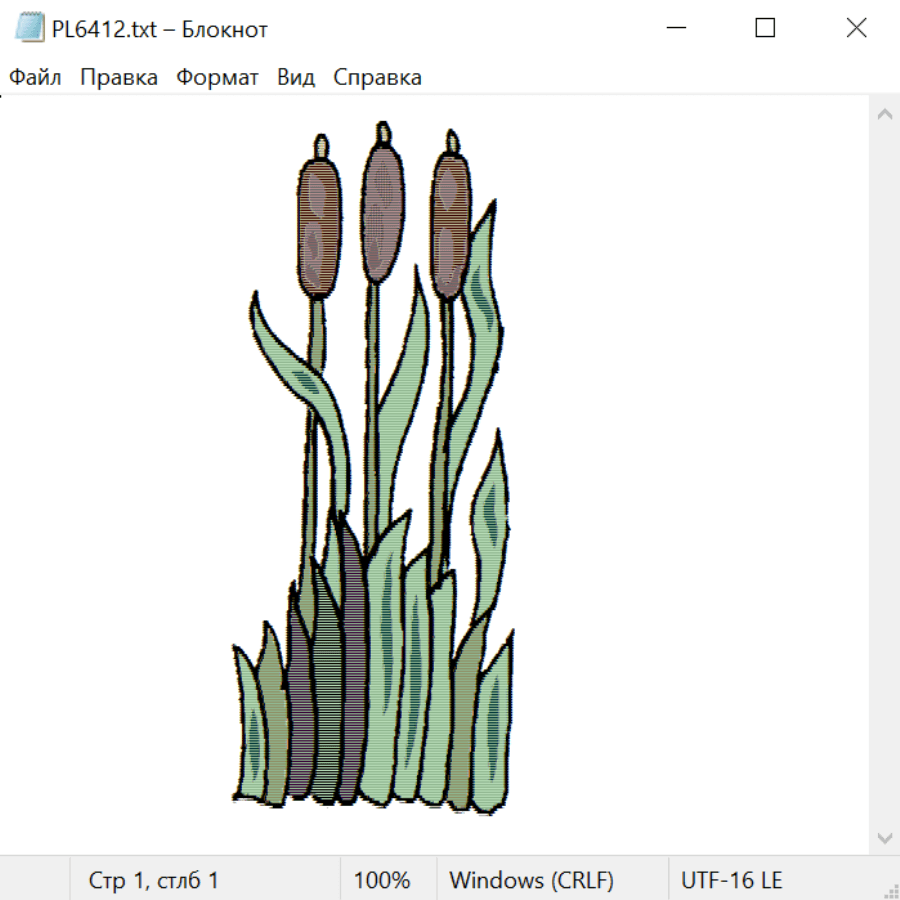Expand the Формат menu
The height and width of the screenshot is (900, 900).
(217, 78)
